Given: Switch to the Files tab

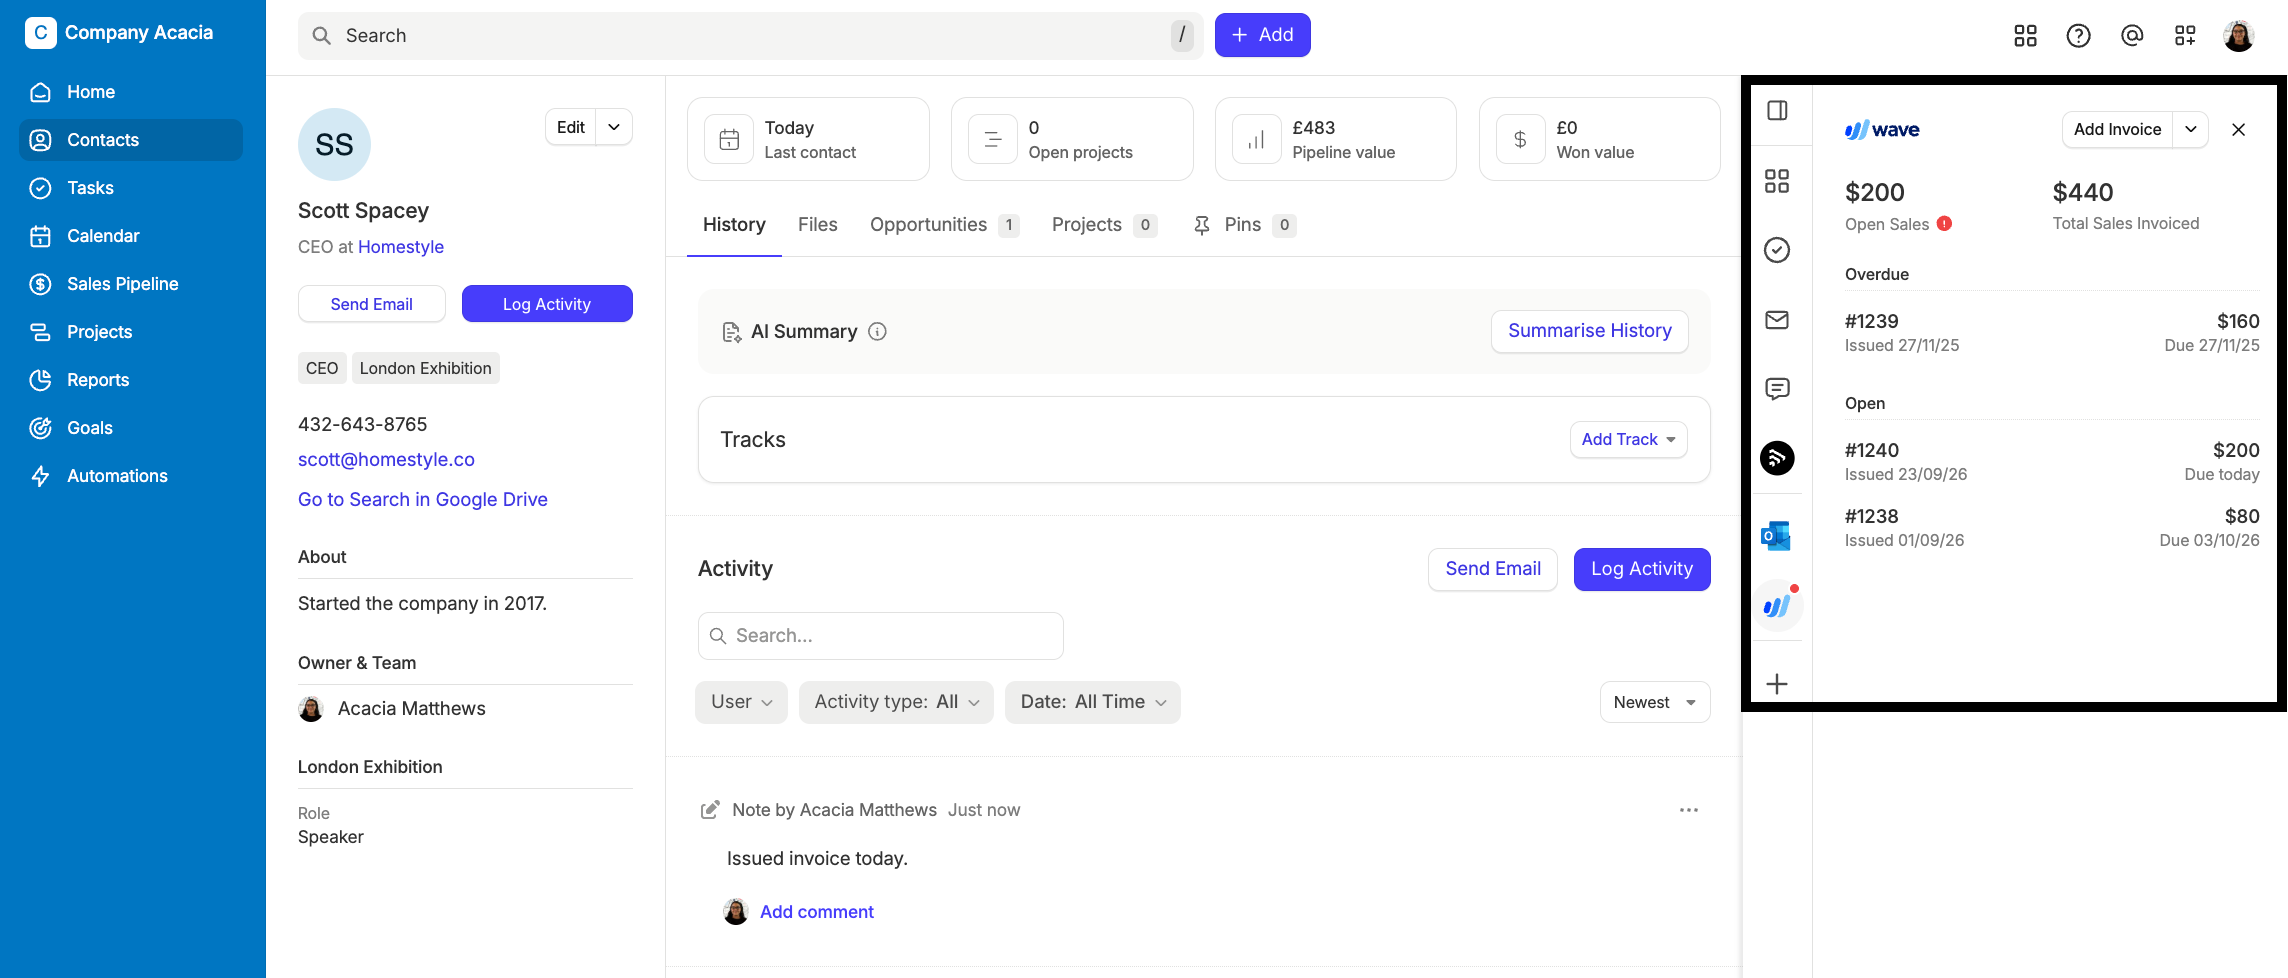Looking at the screenshot, I should (817, 225).
